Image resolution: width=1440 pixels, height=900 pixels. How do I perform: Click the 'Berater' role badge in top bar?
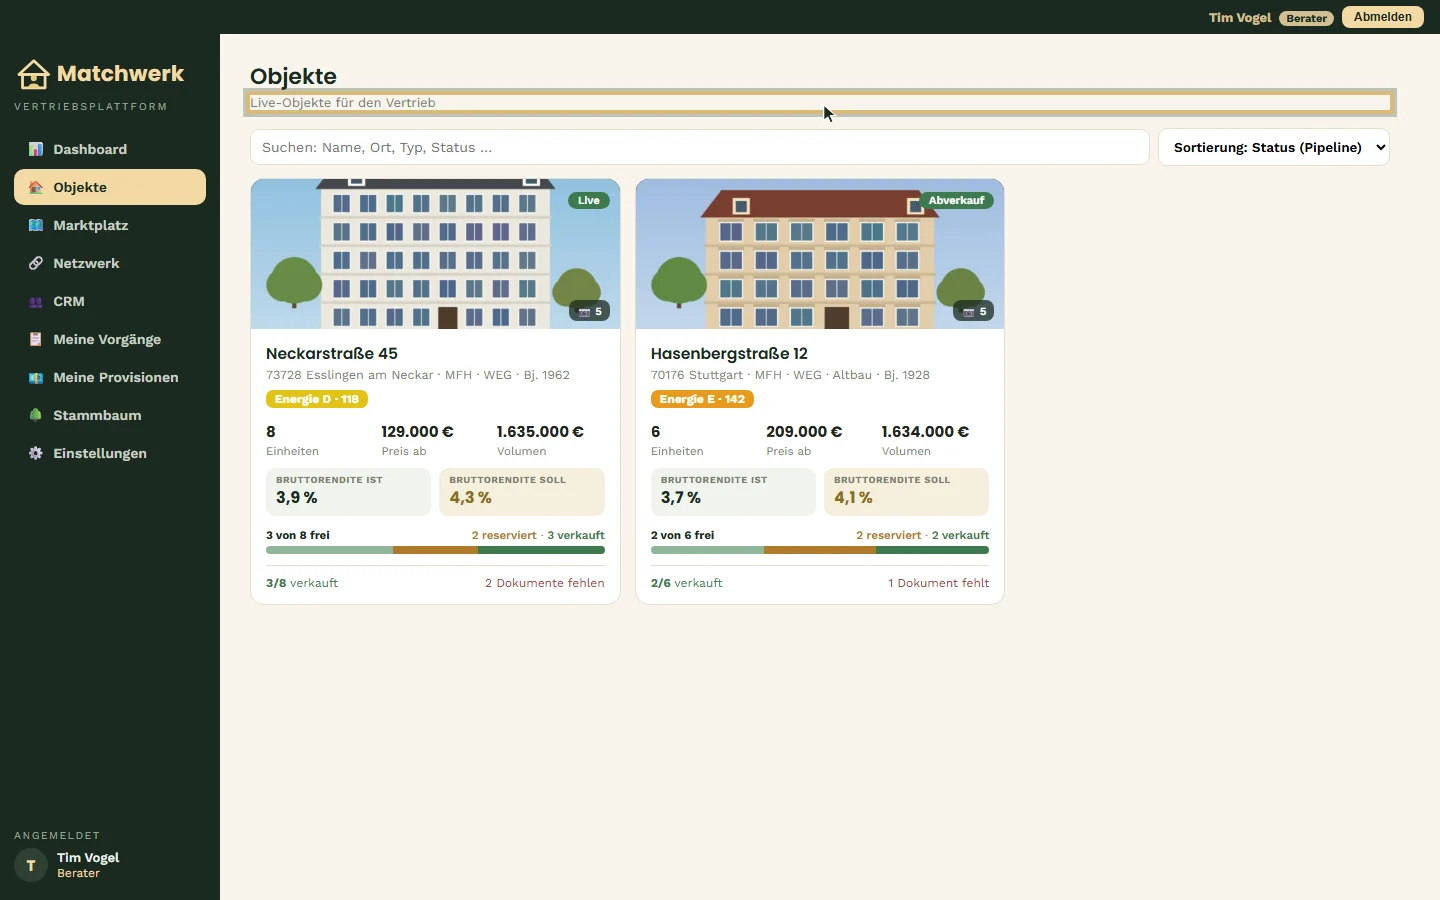tap(1306, 18)
